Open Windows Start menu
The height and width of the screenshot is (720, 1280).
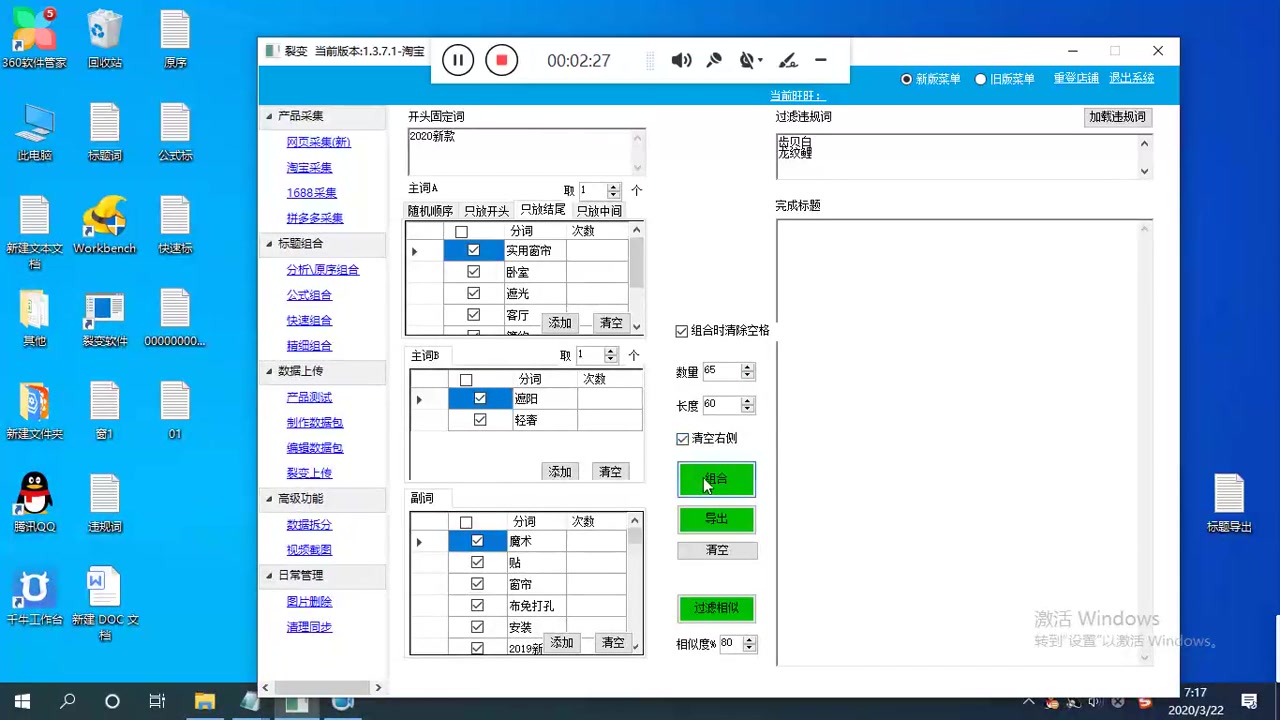pos(22,701)
